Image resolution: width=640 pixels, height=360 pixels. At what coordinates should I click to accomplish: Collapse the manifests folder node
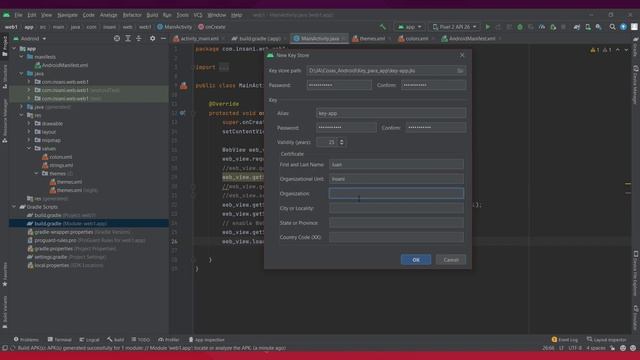(22, 57)
